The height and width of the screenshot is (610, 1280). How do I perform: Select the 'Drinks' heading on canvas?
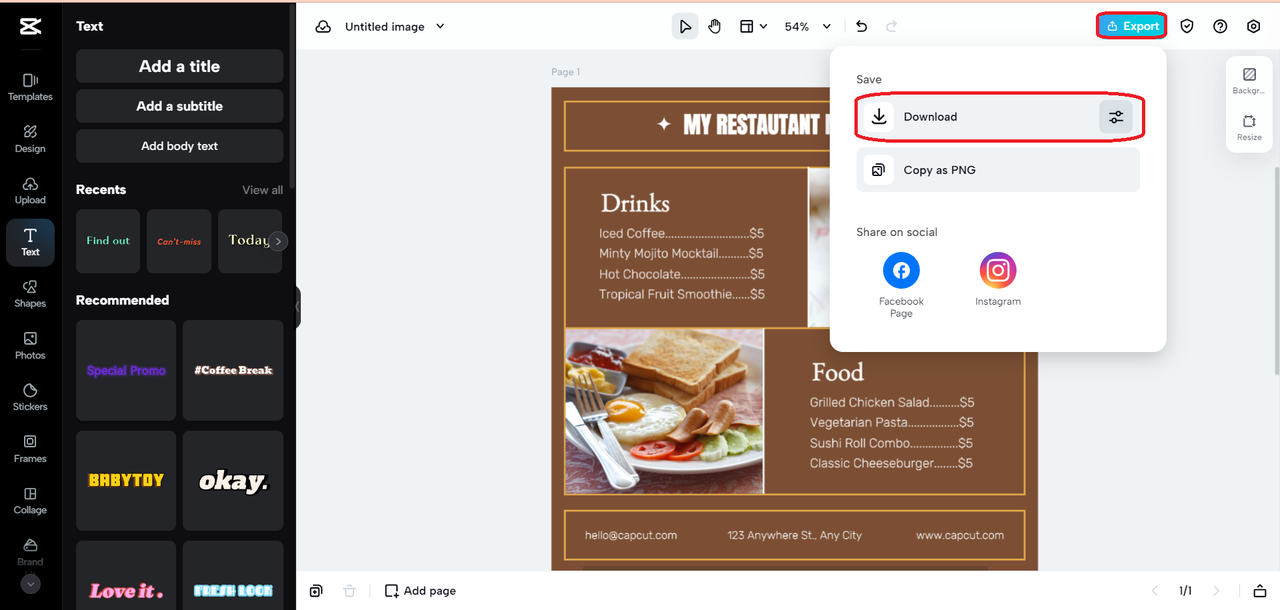pyautogui.click(x=635, y=203)
